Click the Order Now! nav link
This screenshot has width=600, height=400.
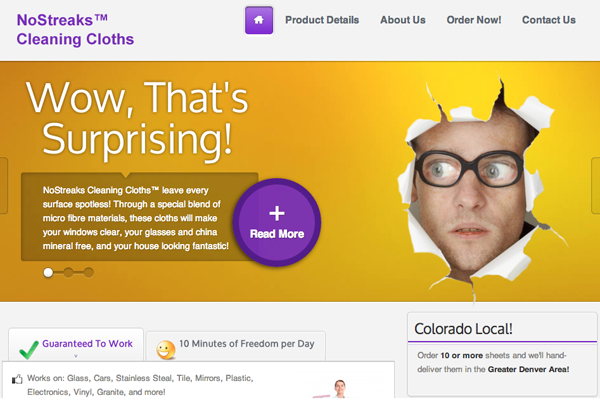pyautogui.click(x=474, y=20)
